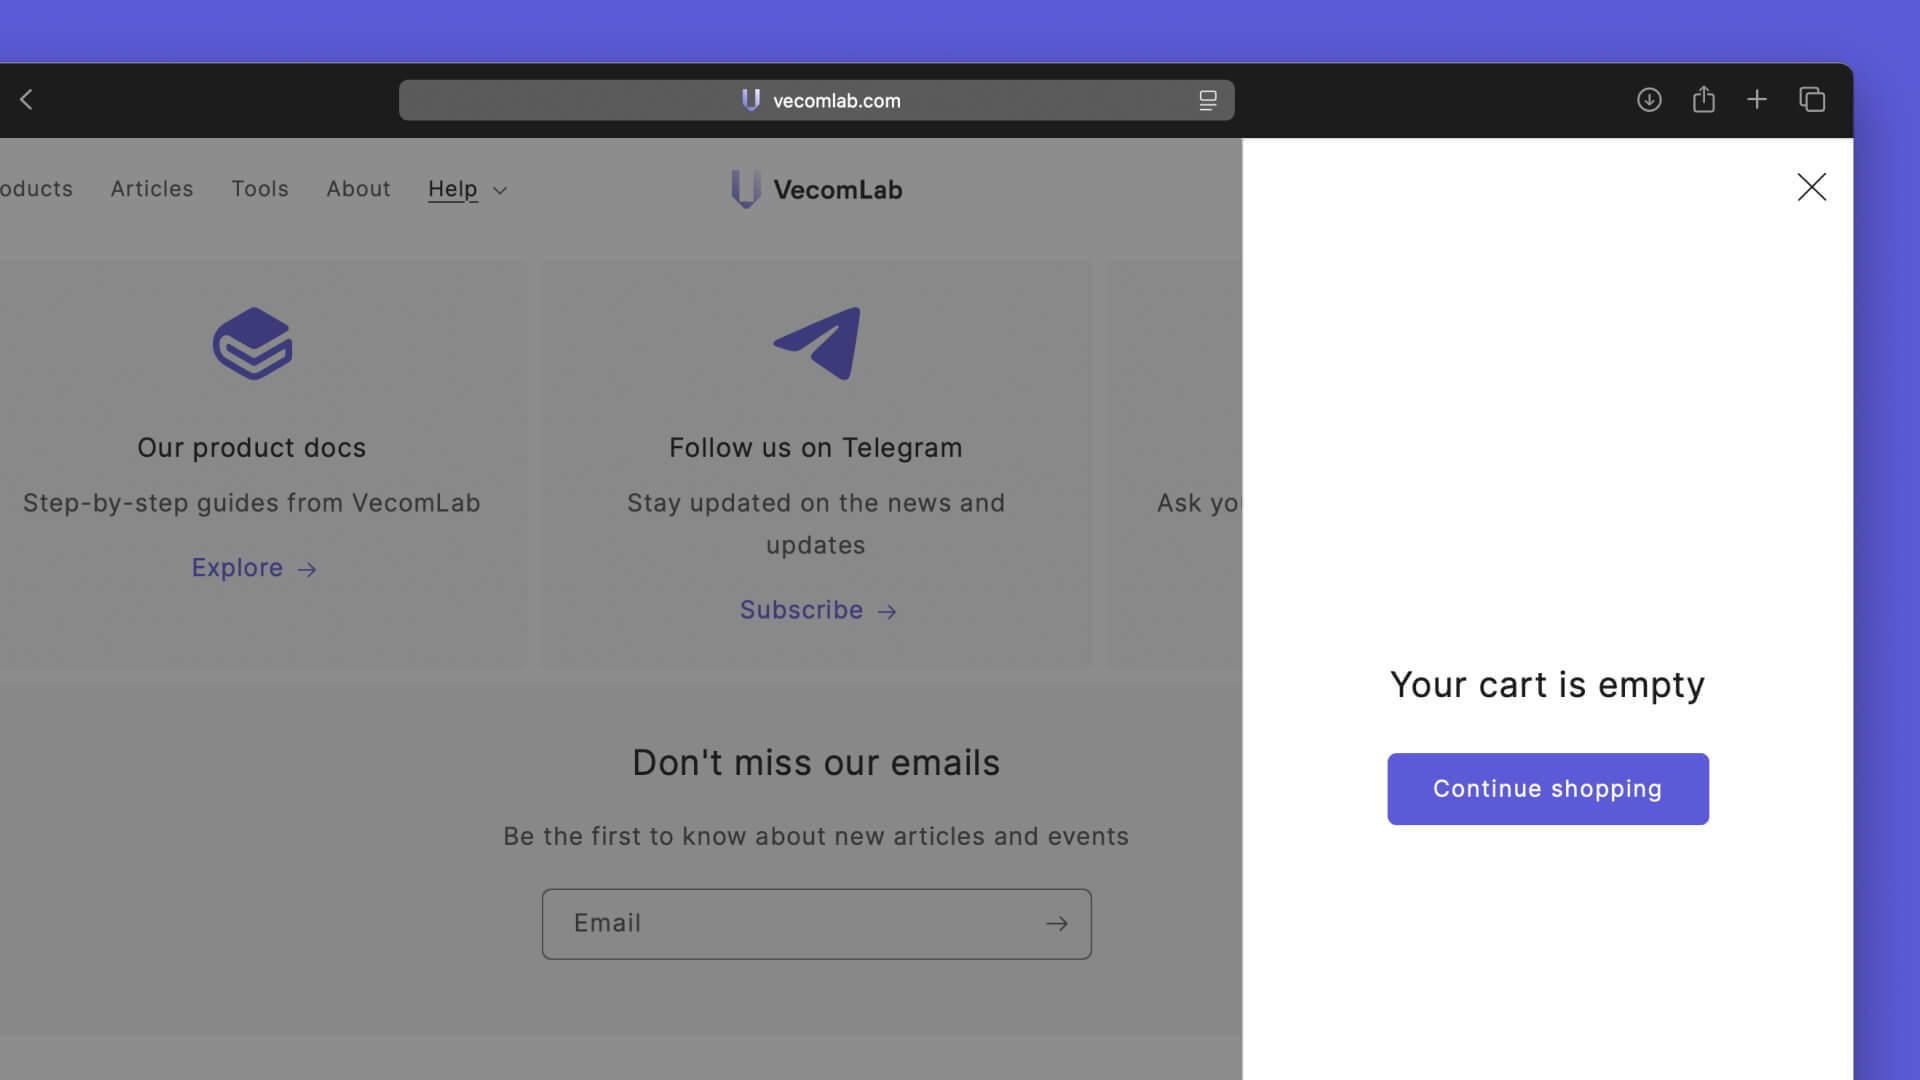Open the About page link

pos(358,189)
